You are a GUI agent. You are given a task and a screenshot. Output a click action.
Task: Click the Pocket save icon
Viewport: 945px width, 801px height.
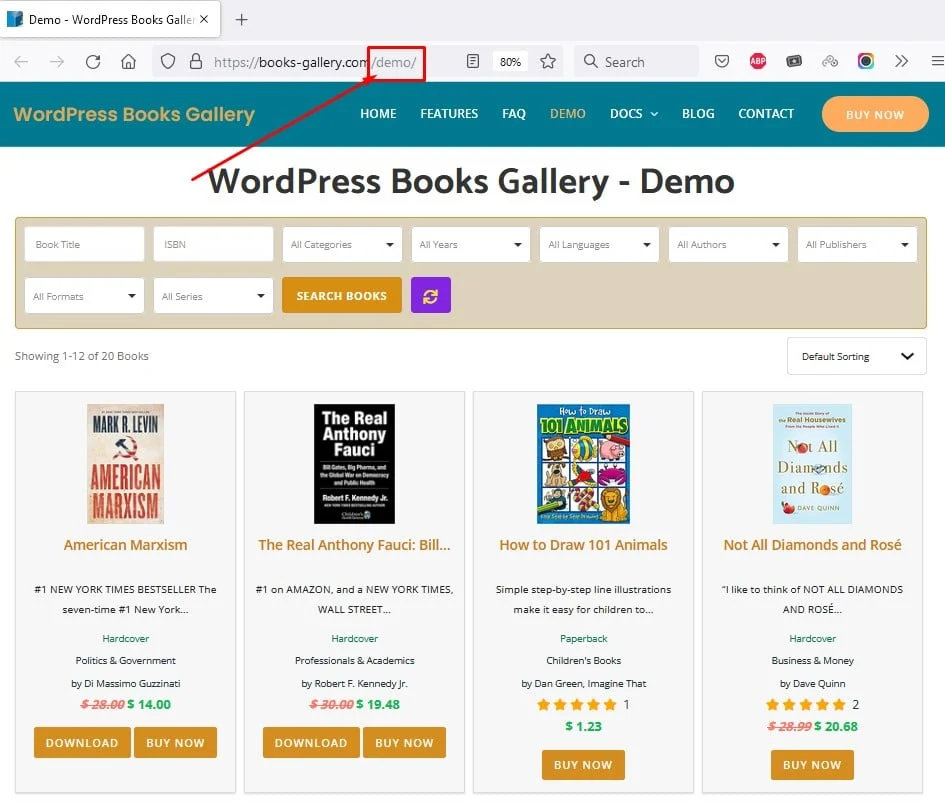722,61
